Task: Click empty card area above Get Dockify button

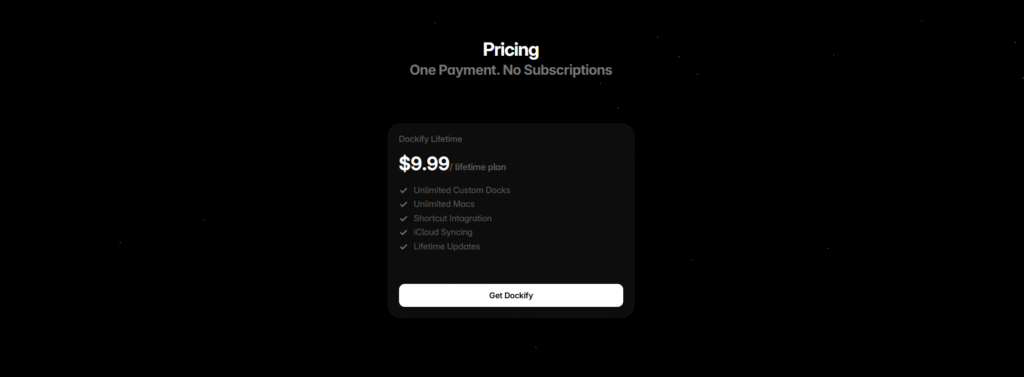Action: 511,268
